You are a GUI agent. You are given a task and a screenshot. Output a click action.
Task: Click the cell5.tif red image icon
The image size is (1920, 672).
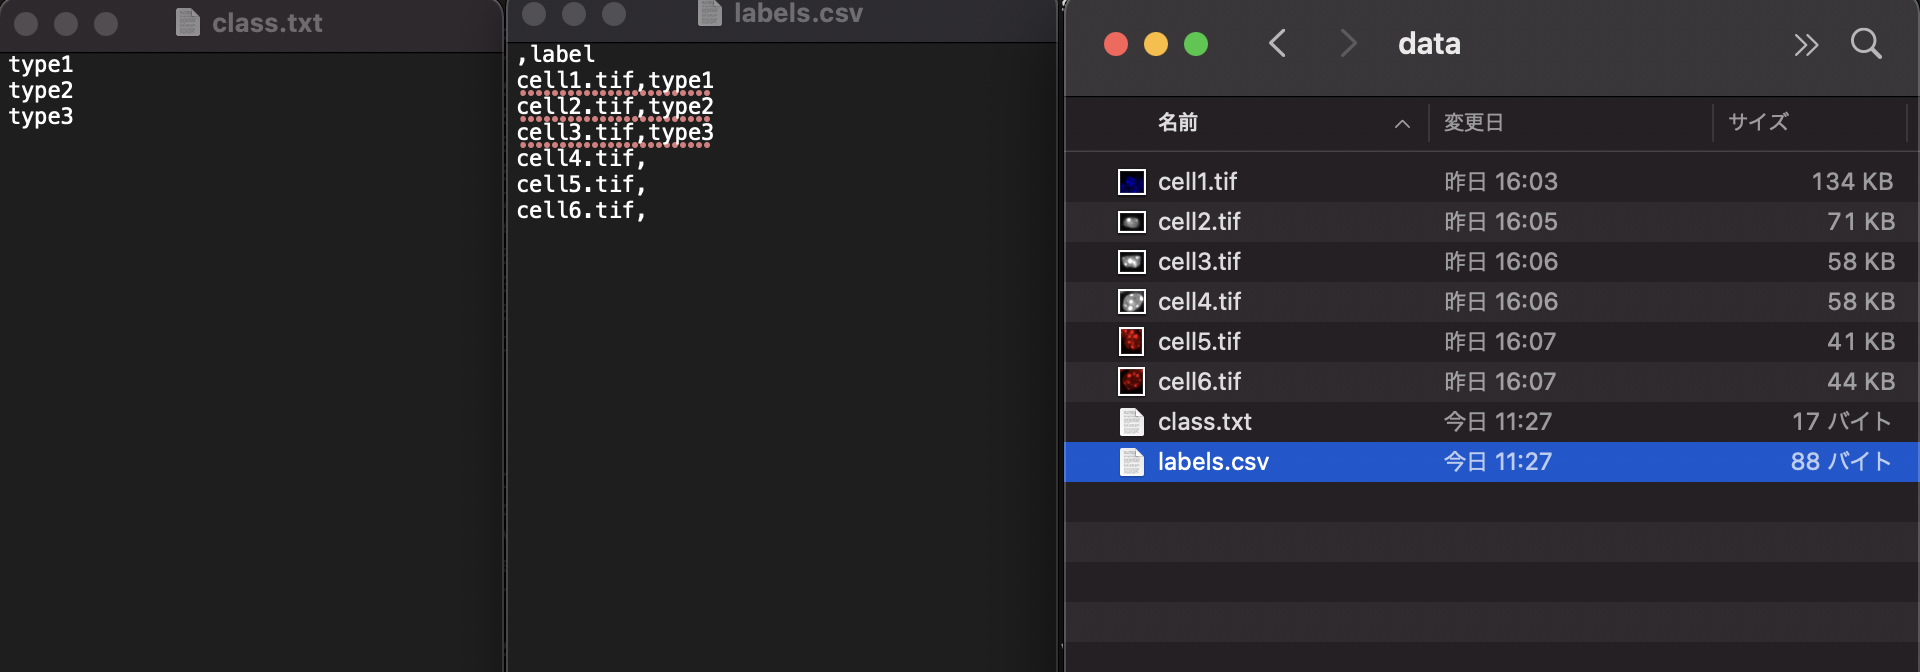tap(1131, 342)
